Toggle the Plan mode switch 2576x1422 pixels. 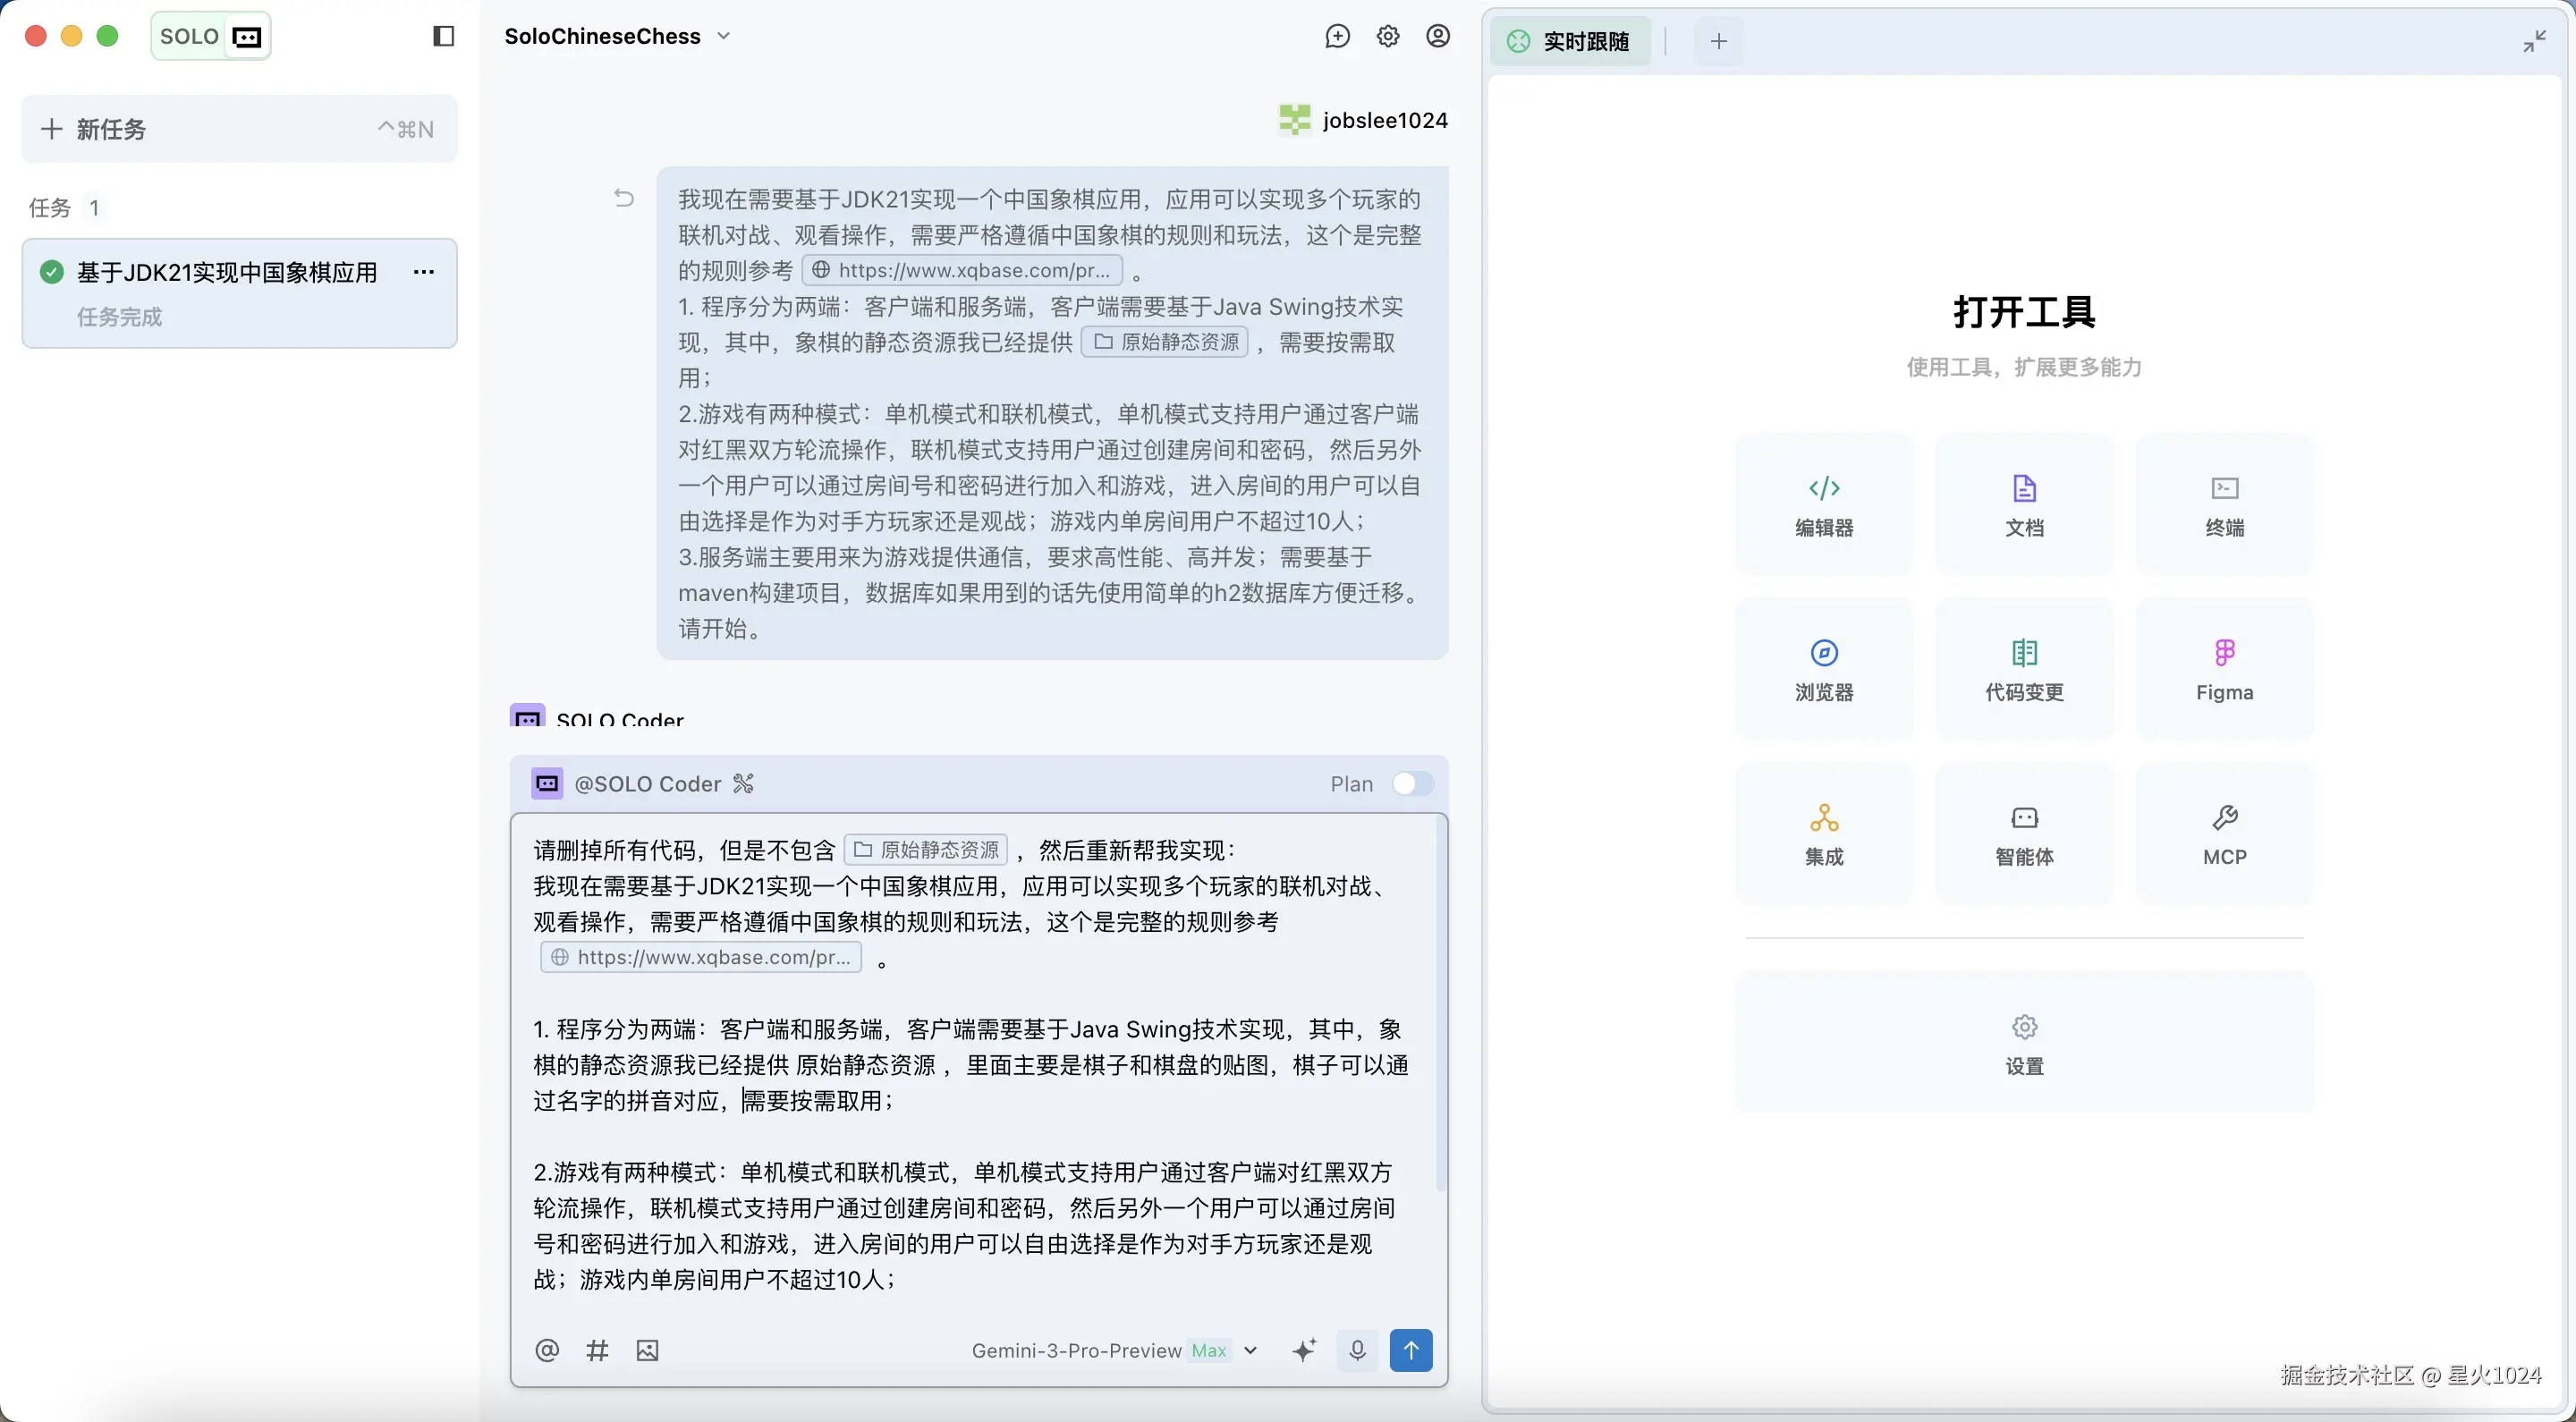click(1412, 784)
